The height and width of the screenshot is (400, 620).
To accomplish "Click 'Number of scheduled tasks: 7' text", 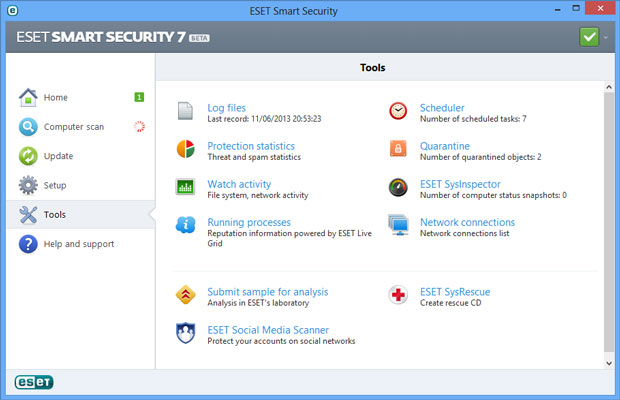I will [x=473, y=119].
